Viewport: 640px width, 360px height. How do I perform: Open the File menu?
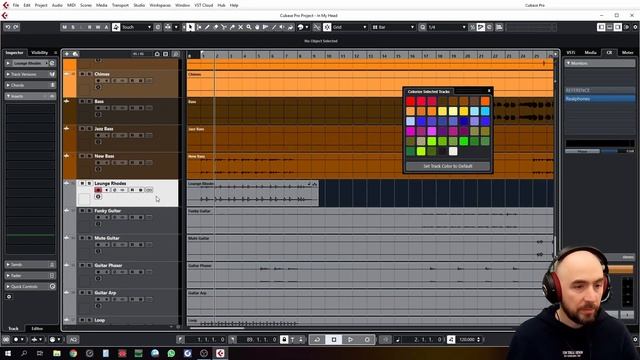tap(16, 5)
